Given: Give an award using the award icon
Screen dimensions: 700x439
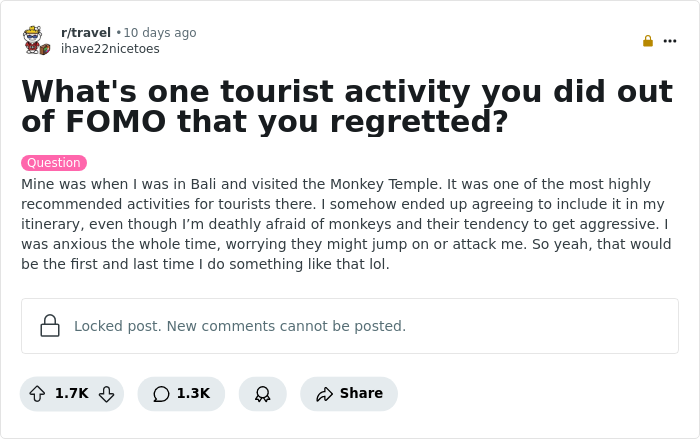Looking at the screenshot, I should pos(262,394).
